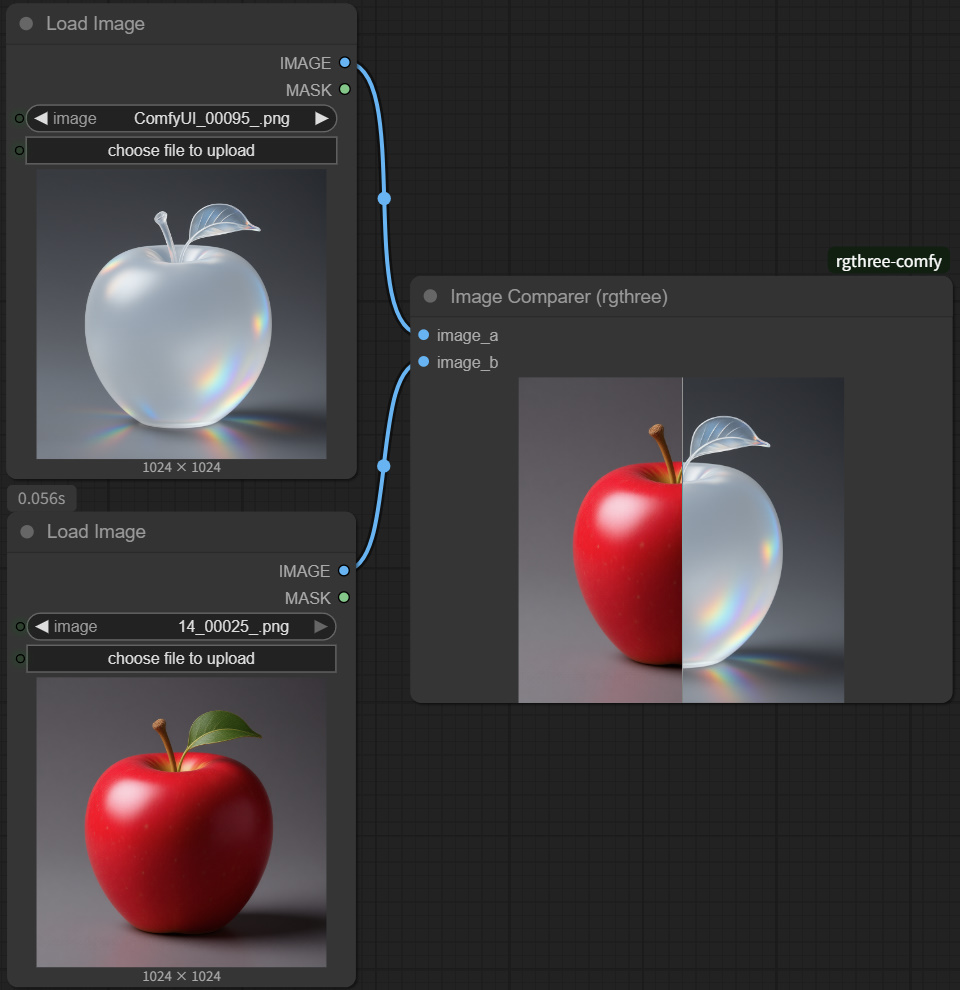The image size is (960, 990).
Task: Open the ComfyUI_00095_.png image dropdown
Action: 181,118
